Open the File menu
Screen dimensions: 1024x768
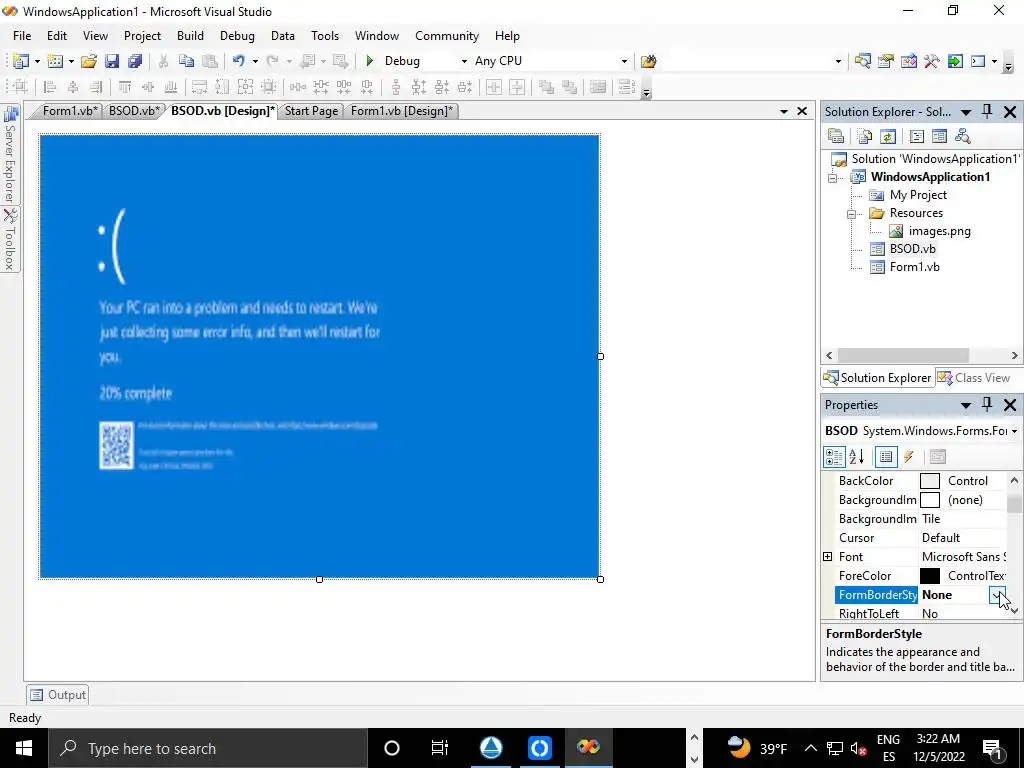22,36
